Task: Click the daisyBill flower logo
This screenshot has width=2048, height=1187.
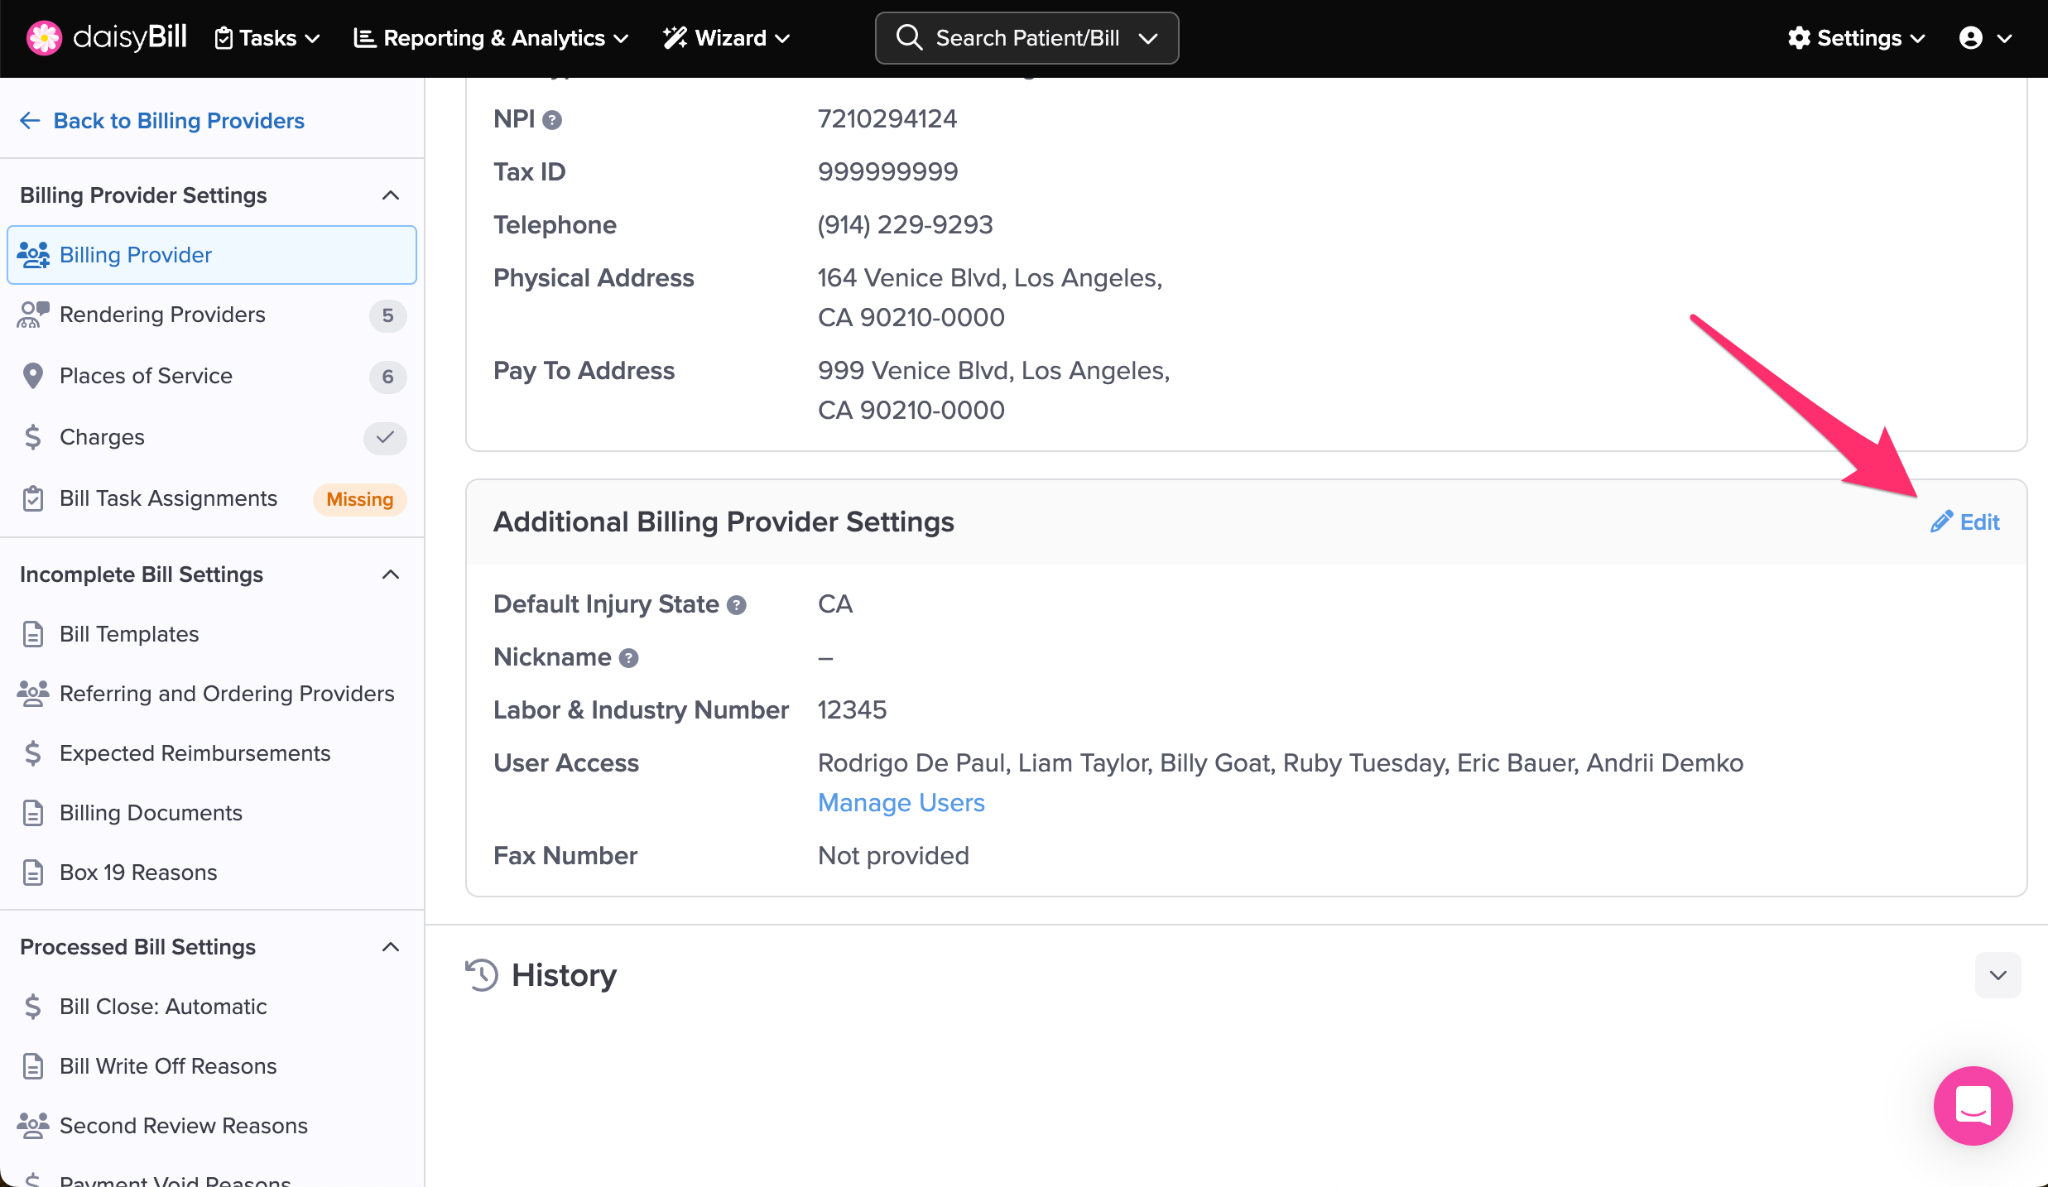Action: [43, 38]
